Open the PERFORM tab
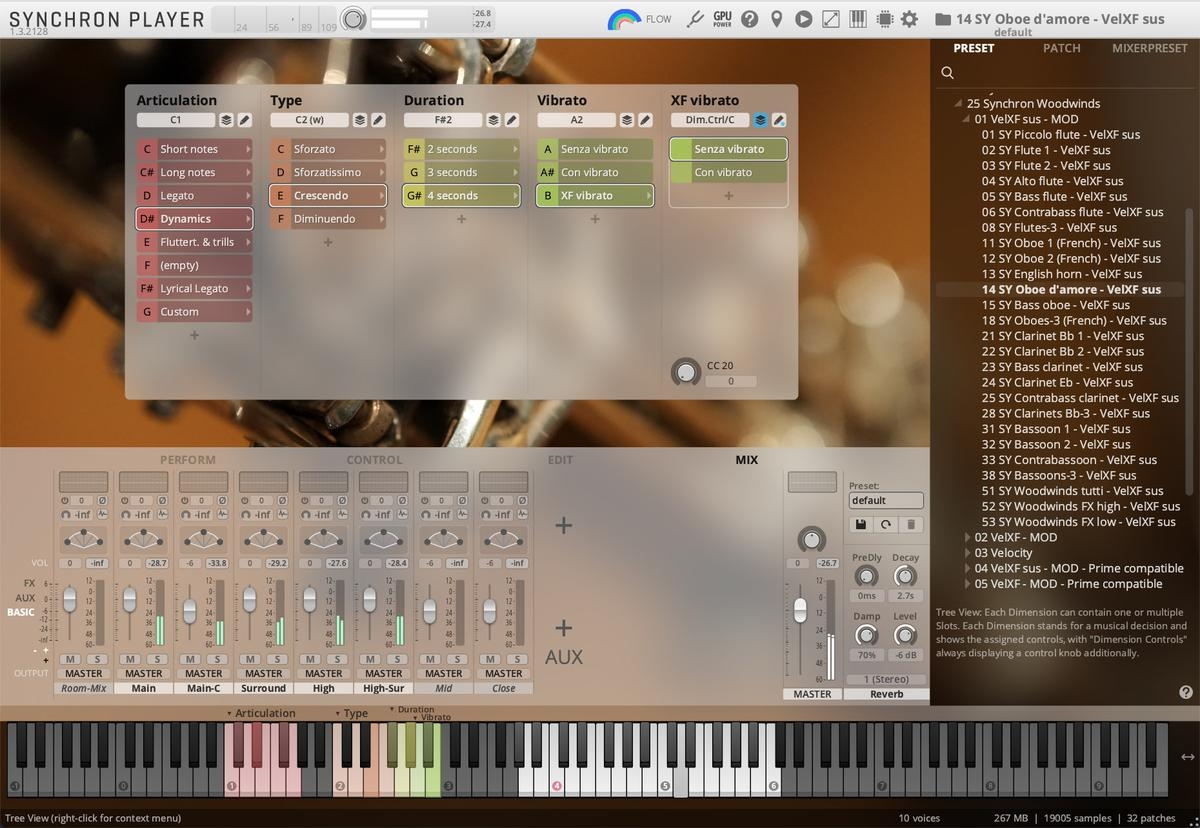1200x828 pixels. tap(188, 460)
